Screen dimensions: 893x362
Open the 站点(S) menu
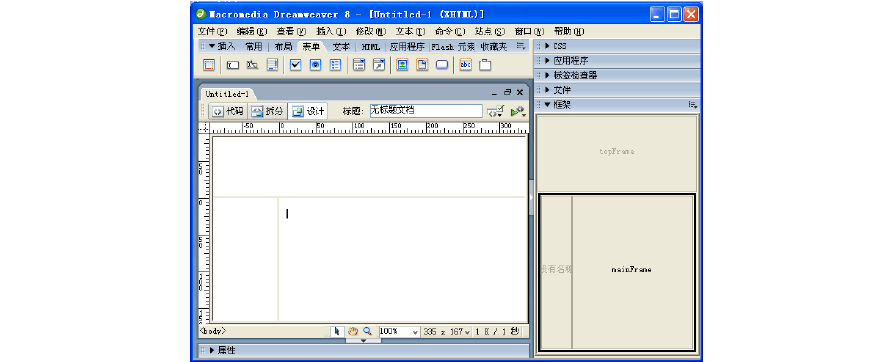tap(490, 32)
